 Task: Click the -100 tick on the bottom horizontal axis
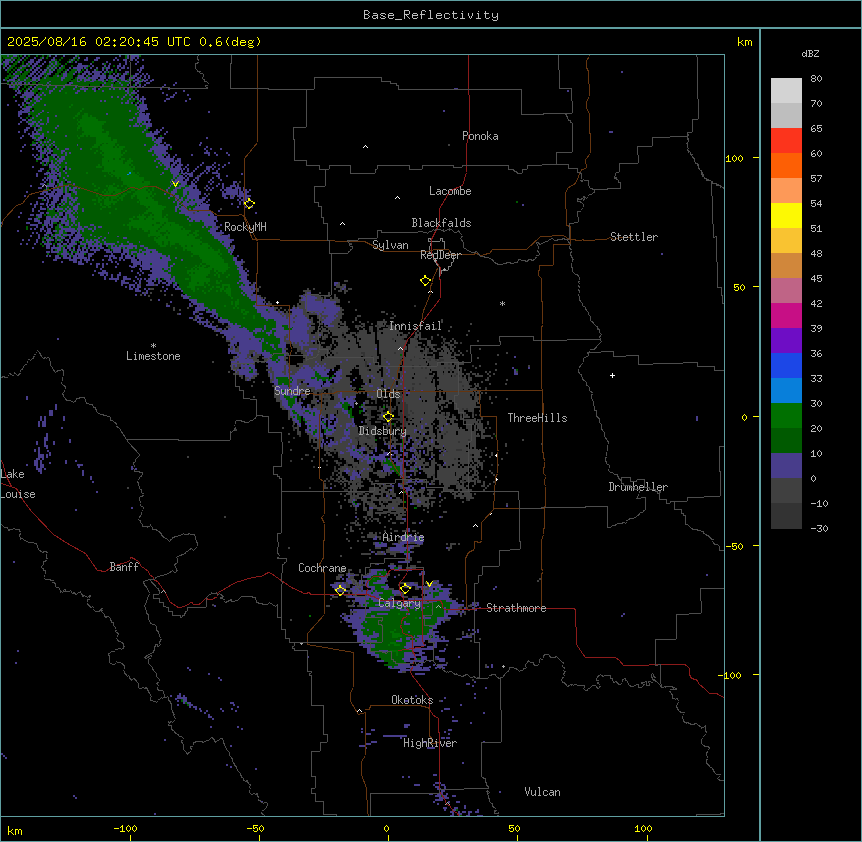click(125, 828)
